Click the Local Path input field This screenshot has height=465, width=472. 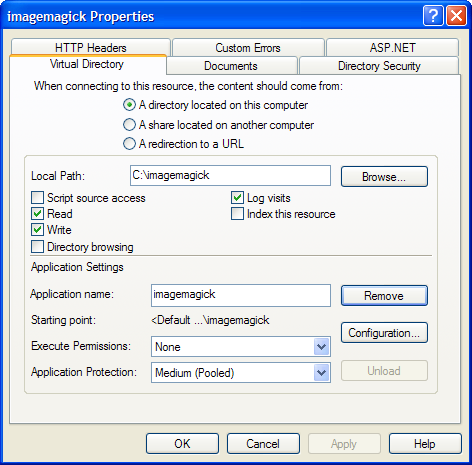click(230, 175)
